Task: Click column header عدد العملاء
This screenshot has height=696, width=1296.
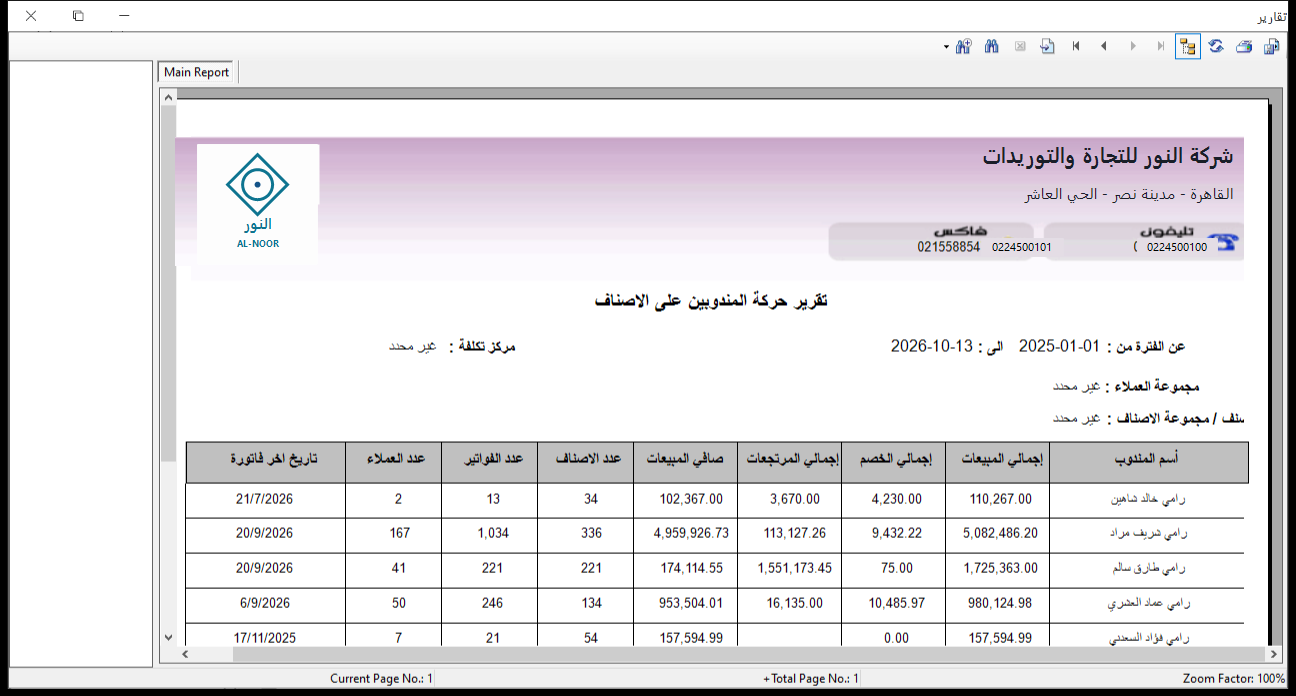Action: click(x=394, y=460)
